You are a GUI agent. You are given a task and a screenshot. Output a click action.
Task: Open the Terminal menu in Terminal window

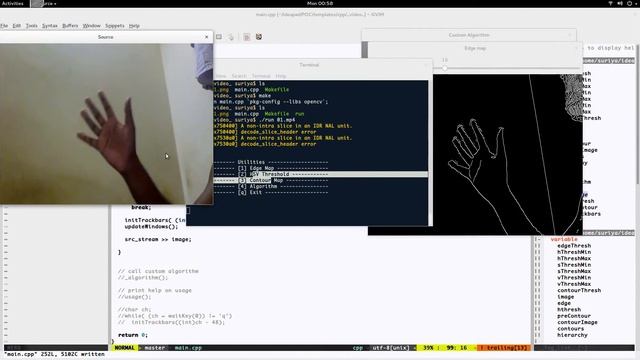click(261, 76)
